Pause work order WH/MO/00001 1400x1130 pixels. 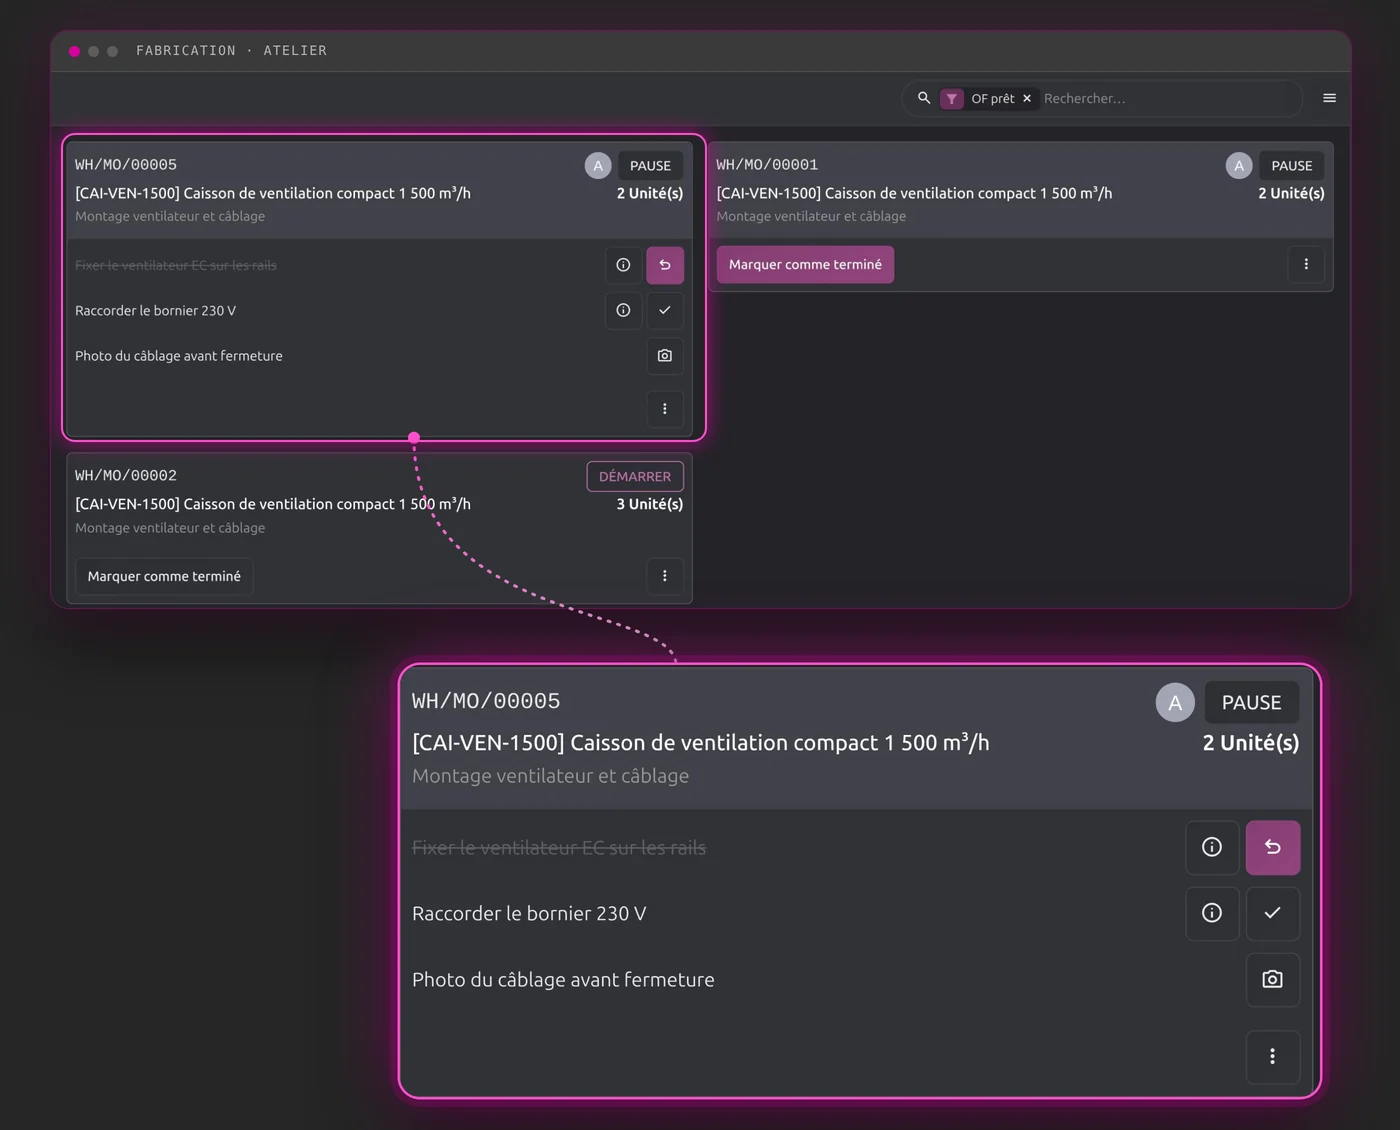1291,165
